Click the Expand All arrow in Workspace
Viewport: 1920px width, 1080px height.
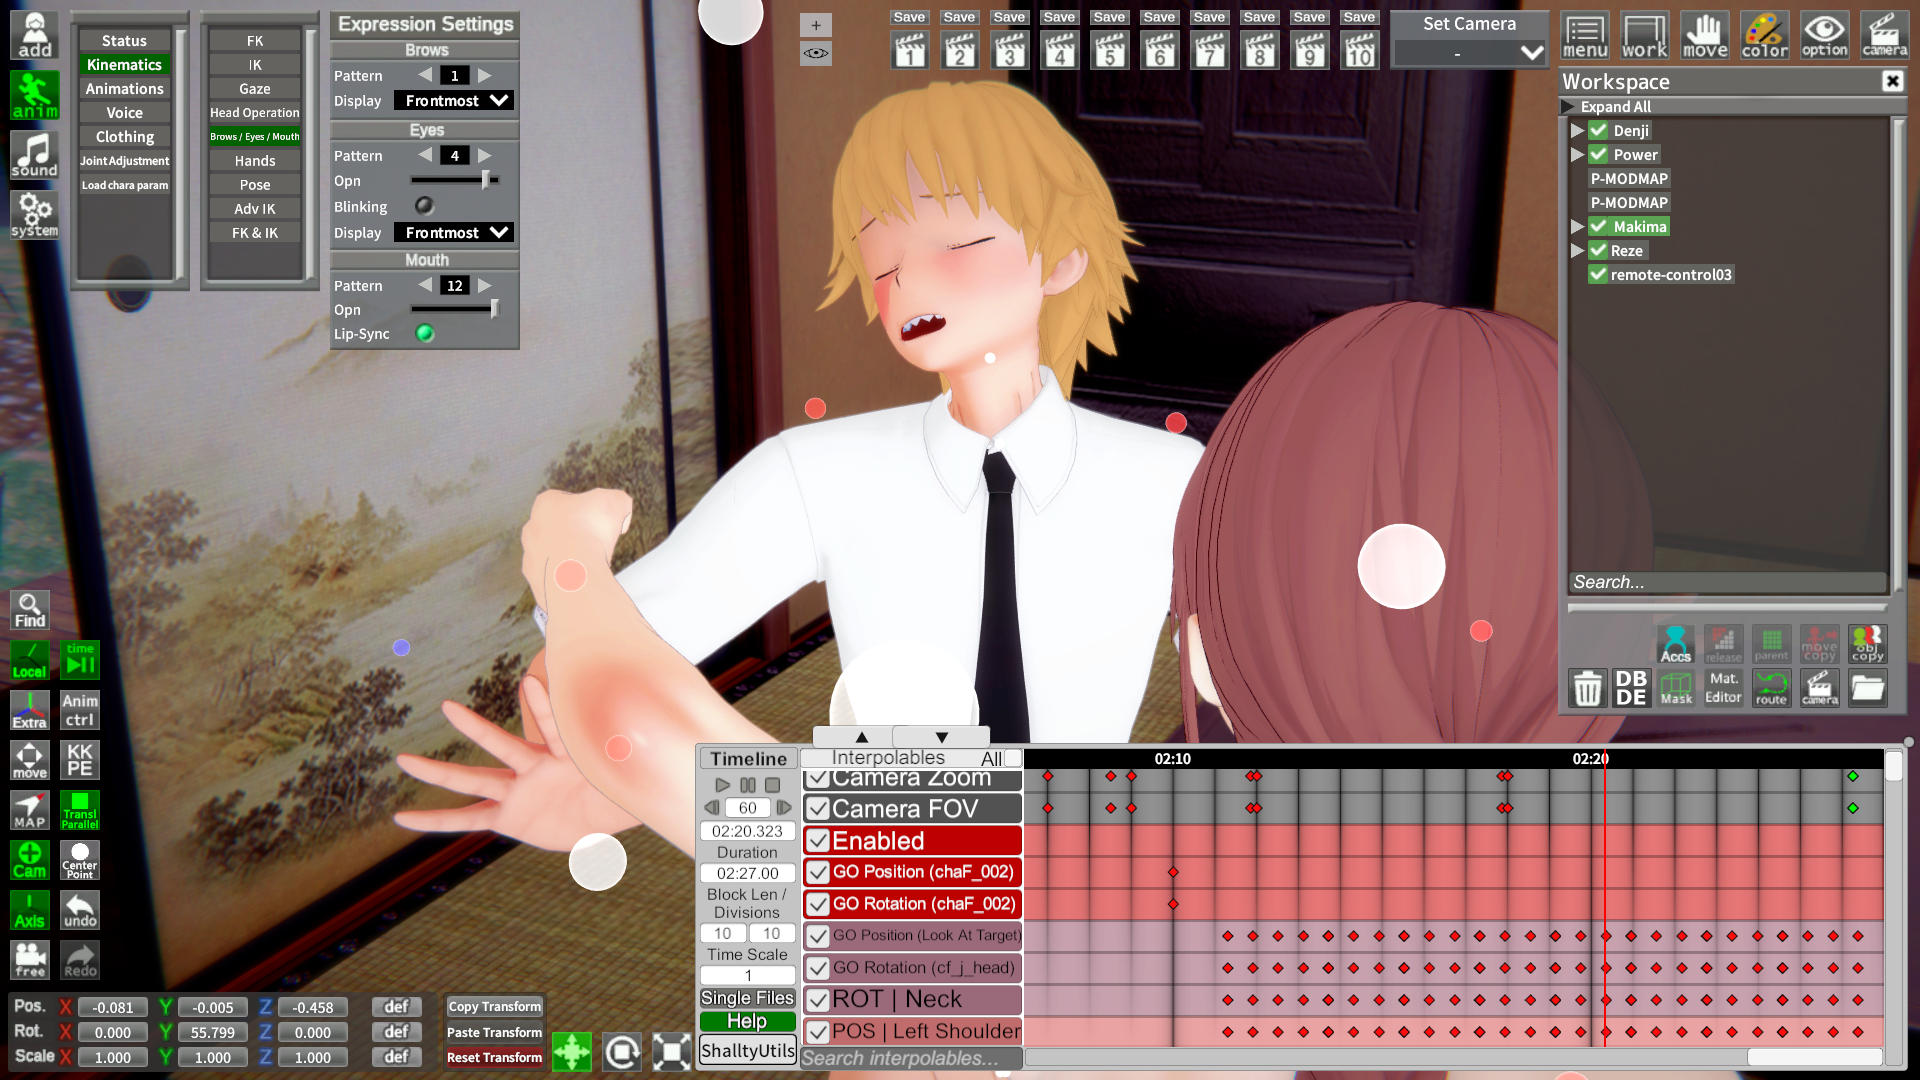point(1569,106)
